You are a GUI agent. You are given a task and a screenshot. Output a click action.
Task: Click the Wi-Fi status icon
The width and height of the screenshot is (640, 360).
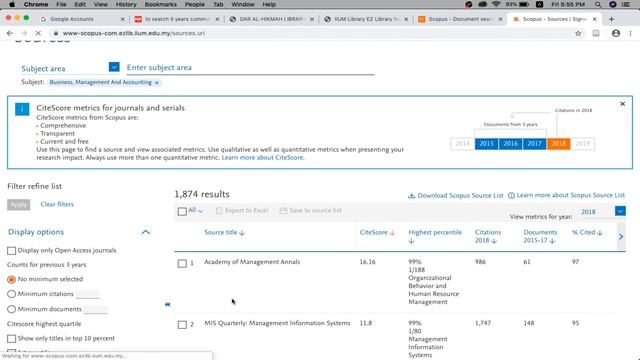pos(496,4)
